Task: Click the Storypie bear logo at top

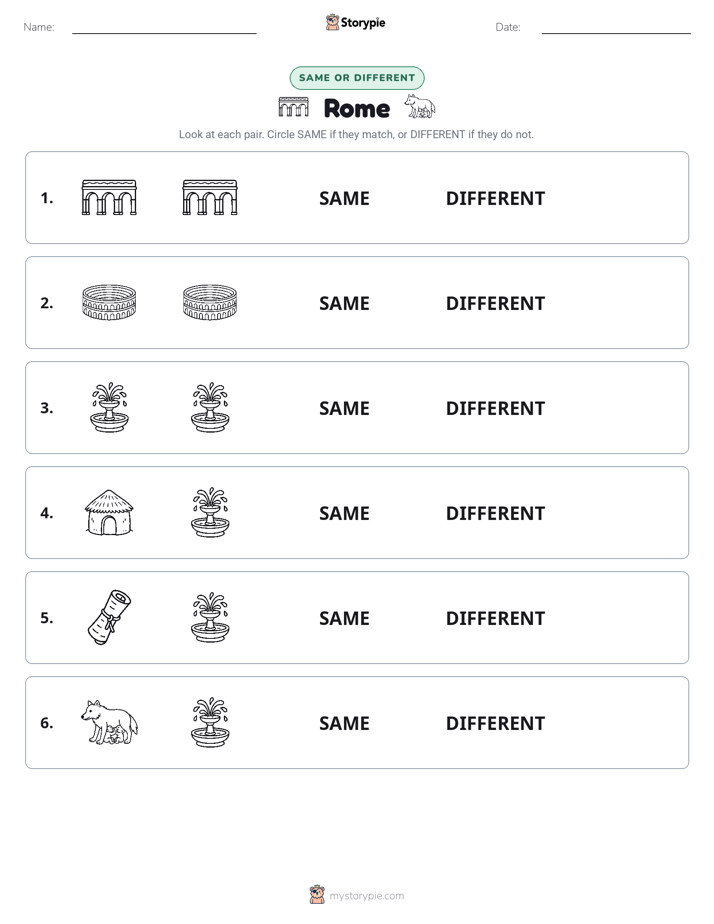Action: 332,22
